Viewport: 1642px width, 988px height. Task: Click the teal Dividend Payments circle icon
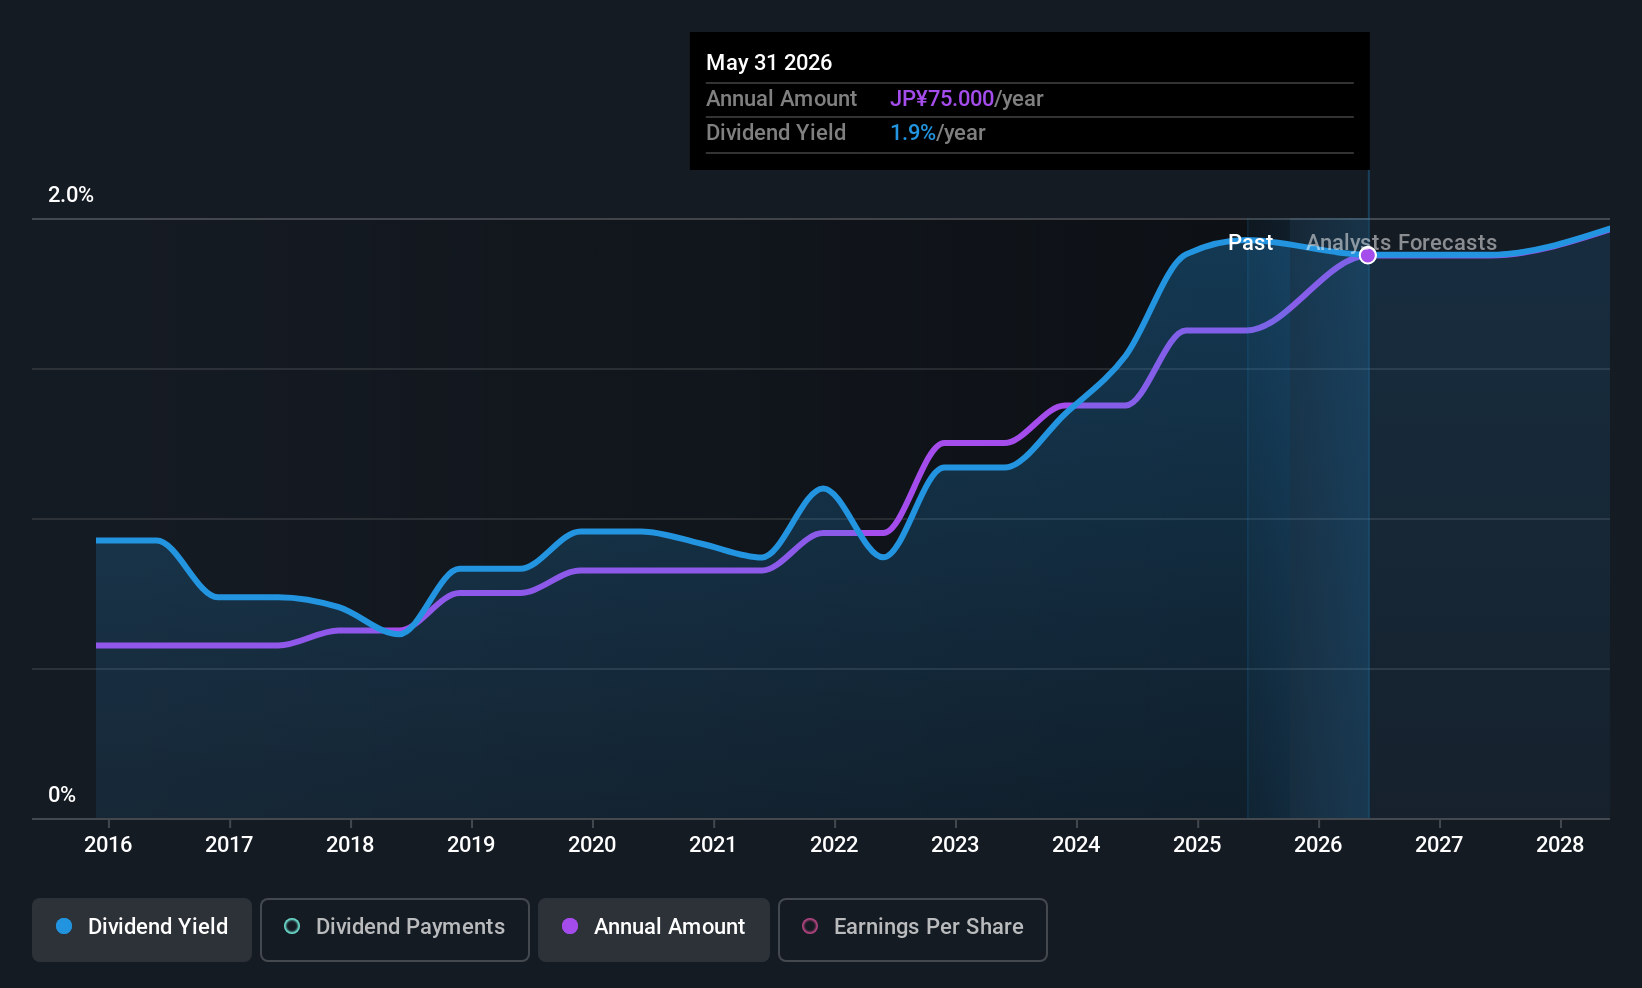291,926
